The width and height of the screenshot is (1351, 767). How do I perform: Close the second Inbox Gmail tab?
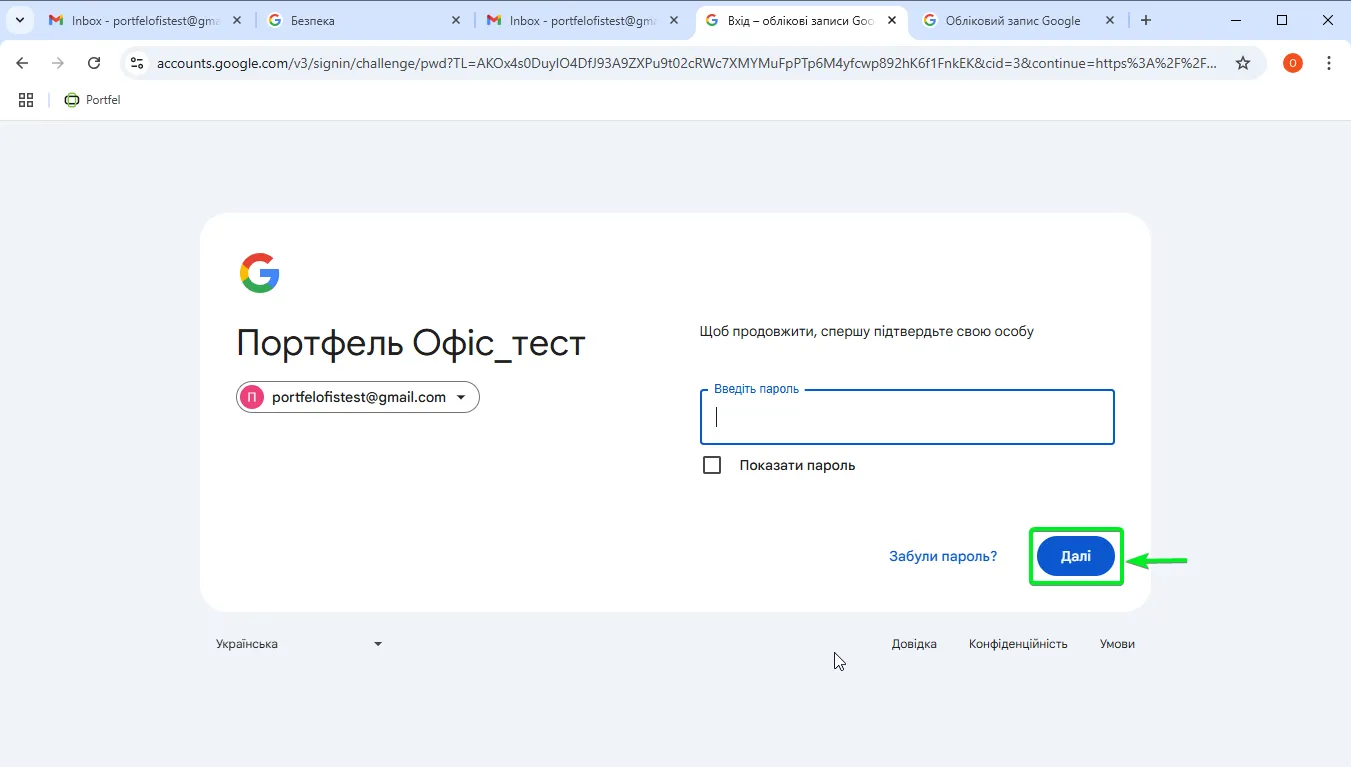tap(675, 20)
